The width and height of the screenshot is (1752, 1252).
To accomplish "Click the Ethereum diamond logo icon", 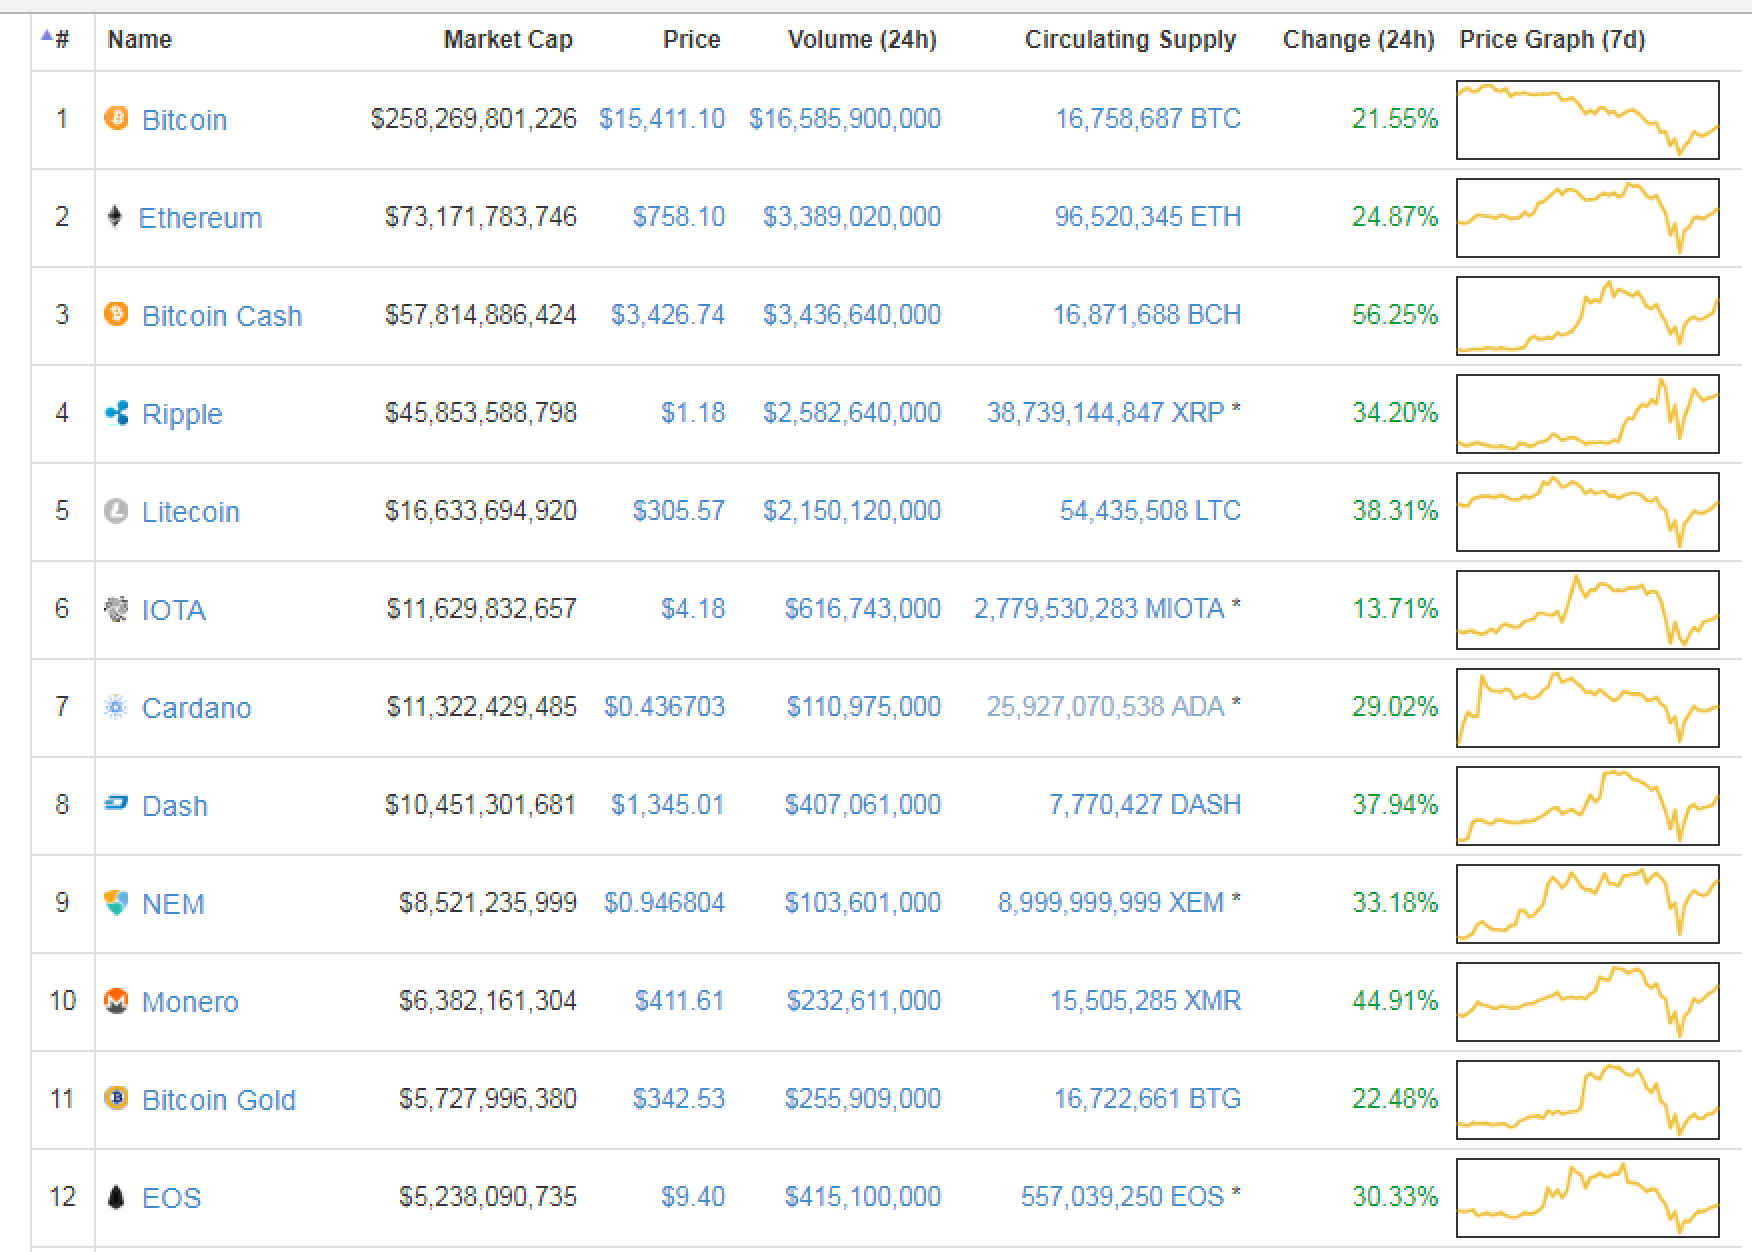I will pyautogui.click(x=115, y=217).
